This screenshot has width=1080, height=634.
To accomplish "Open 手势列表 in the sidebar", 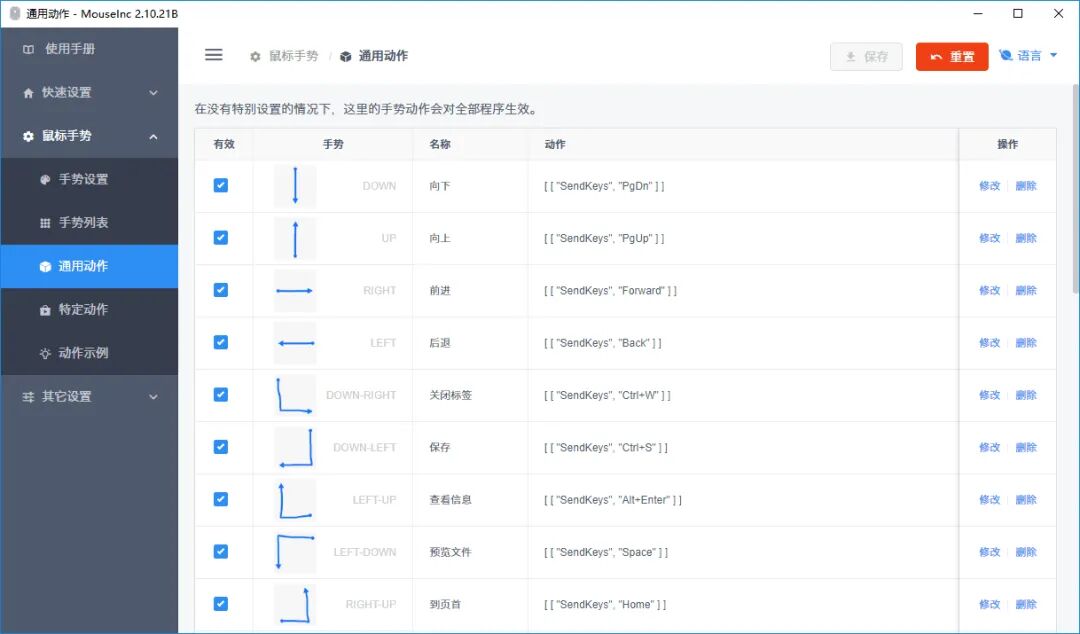I will (x=90, y=223).
